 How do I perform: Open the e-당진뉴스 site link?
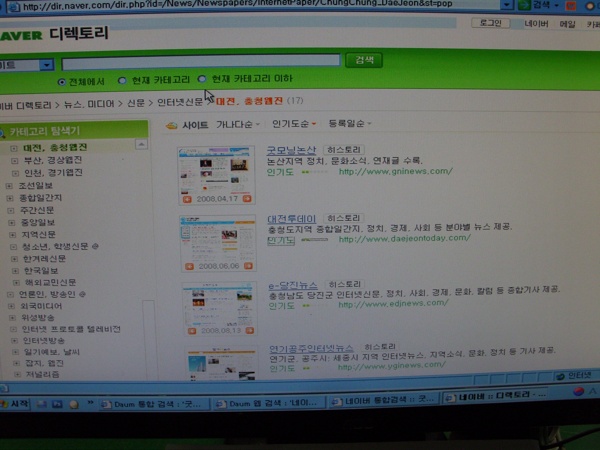(x=293, y=286)
